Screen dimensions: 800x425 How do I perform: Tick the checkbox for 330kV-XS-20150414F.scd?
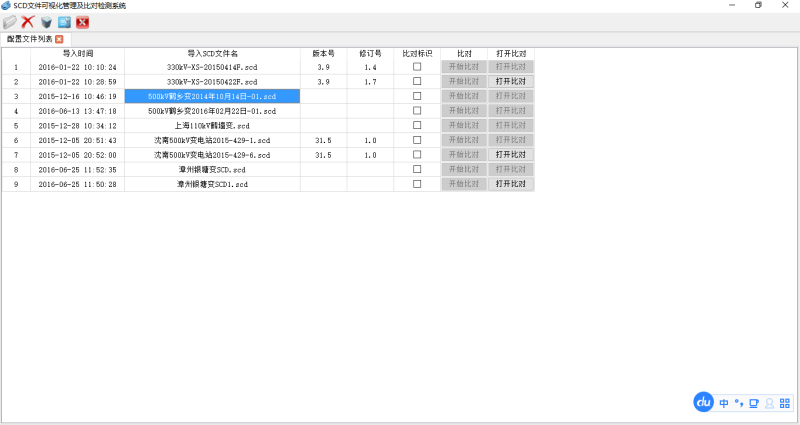(x=417, y=67)
